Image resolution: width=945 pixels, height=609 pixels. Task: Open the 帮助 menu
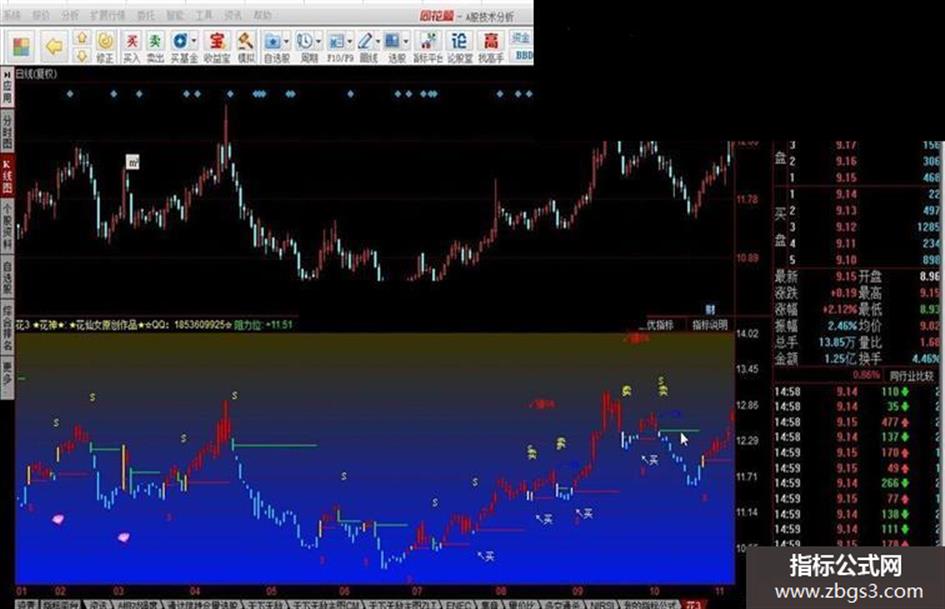tap(262, 15)
